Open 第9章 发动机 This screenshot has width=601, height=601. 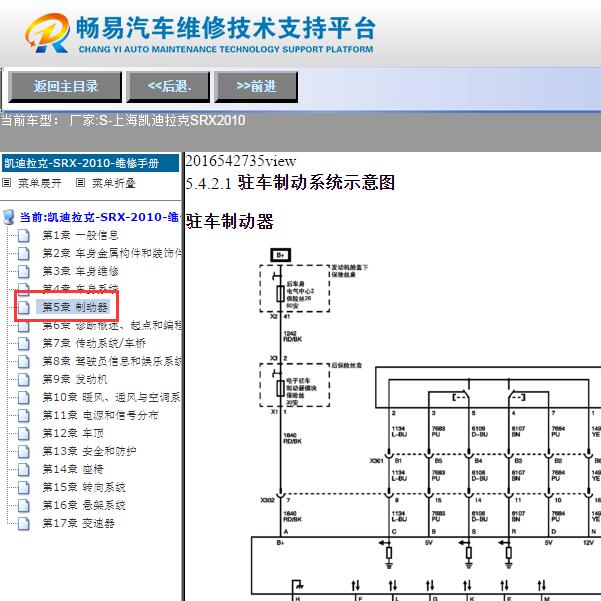(x=75, y=379)
